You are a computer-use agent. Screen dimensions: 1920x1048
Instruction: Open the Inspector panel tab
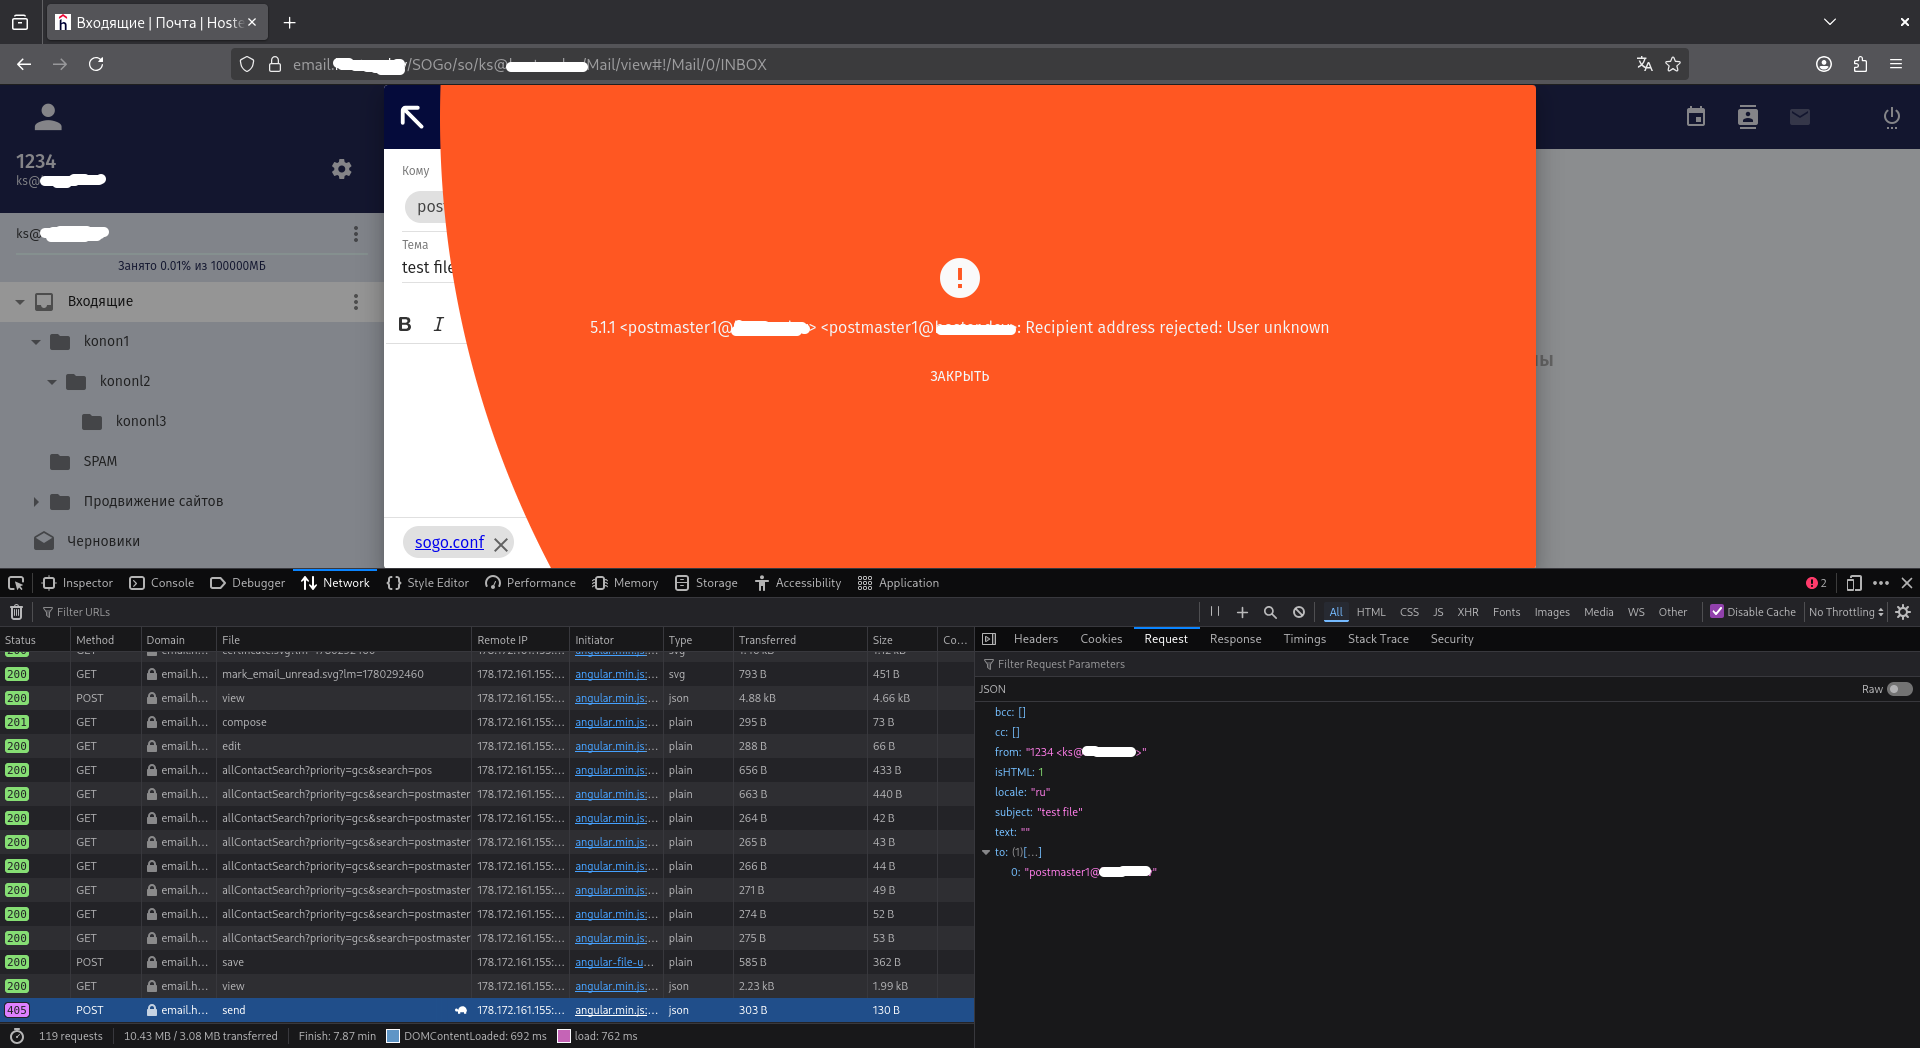point(78,583)
